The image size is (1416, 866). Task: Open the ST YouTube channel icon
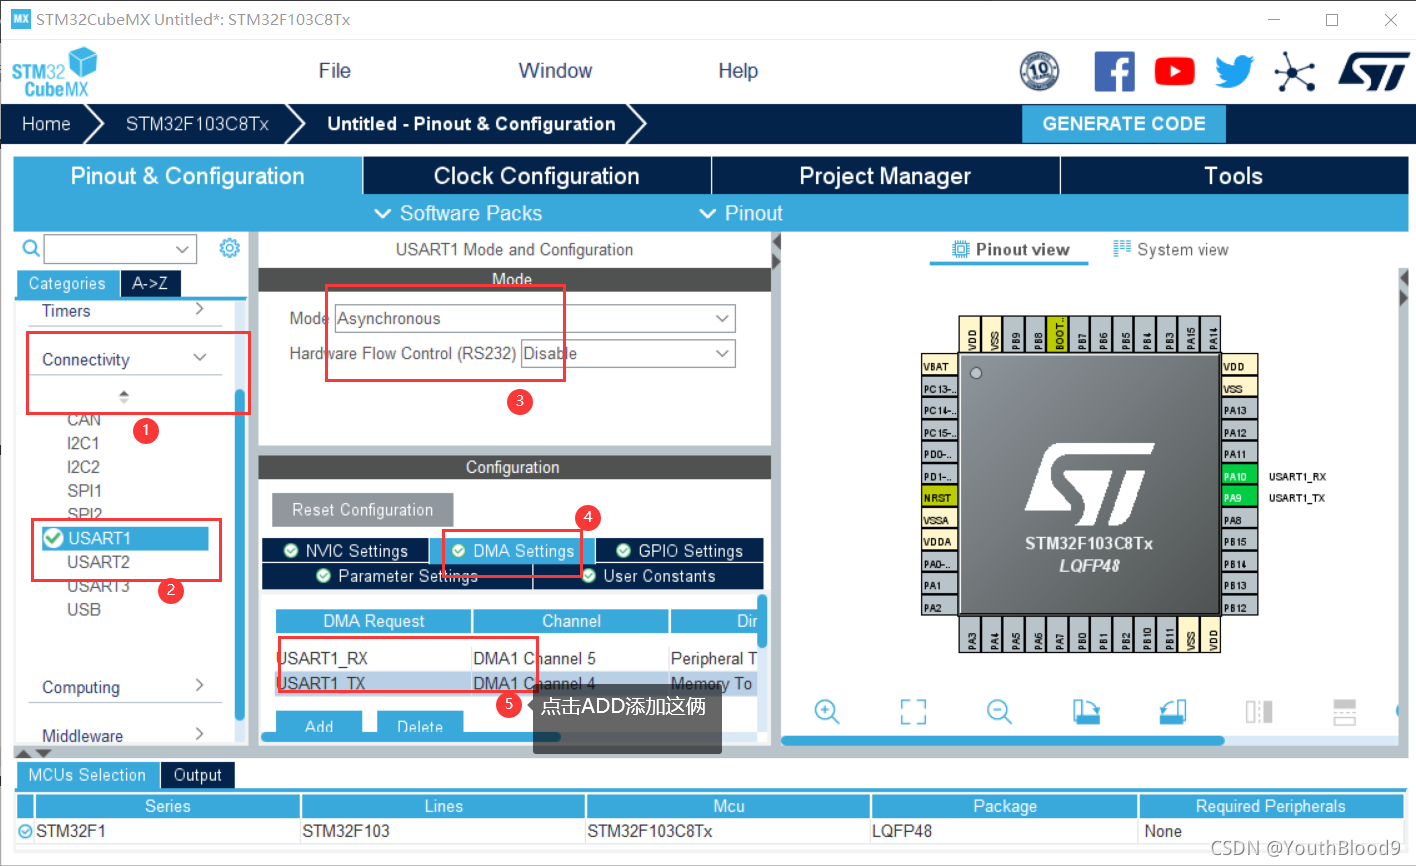[1174, 72]
